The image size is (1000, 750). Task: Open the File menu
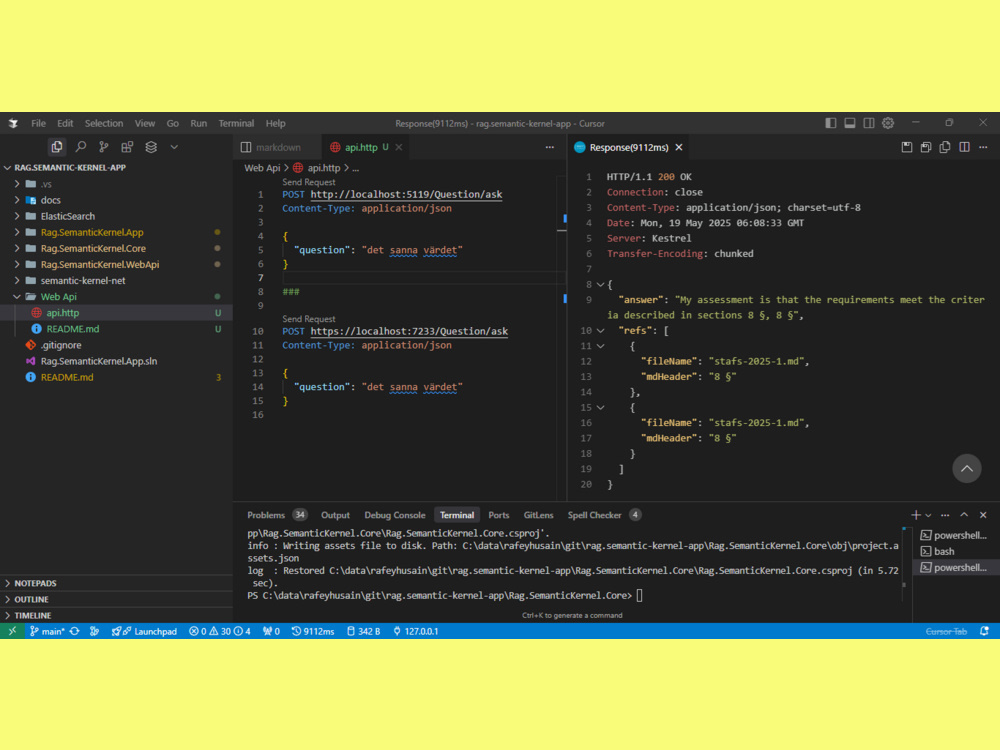coord(38,123)
